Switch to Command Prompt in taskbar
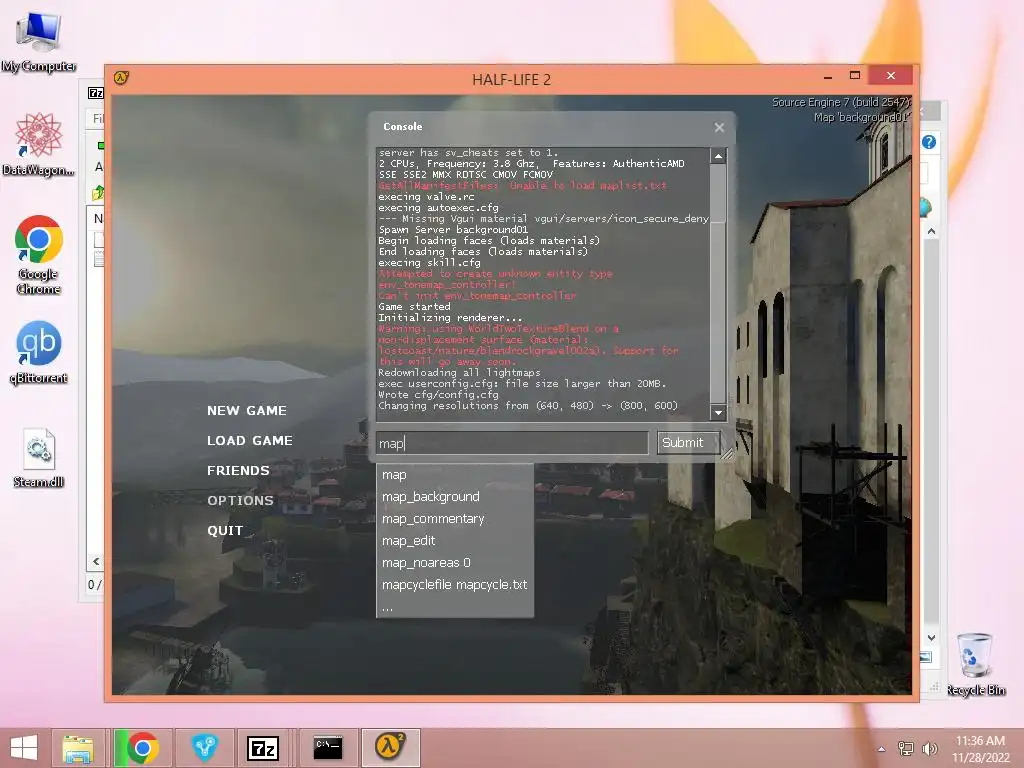1024x768 pixels. [x=328, y=748]
